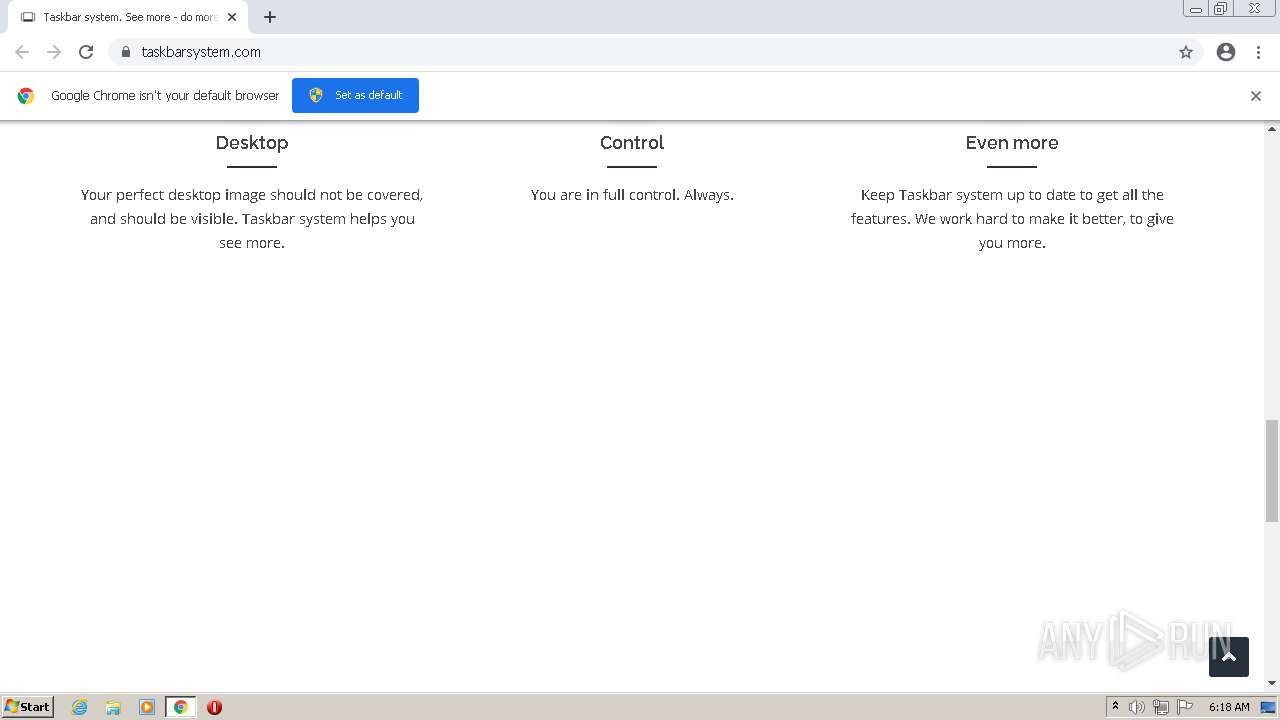Open Action Center flag icon
Viewport: 1280px width, 720px height.
1185,707
